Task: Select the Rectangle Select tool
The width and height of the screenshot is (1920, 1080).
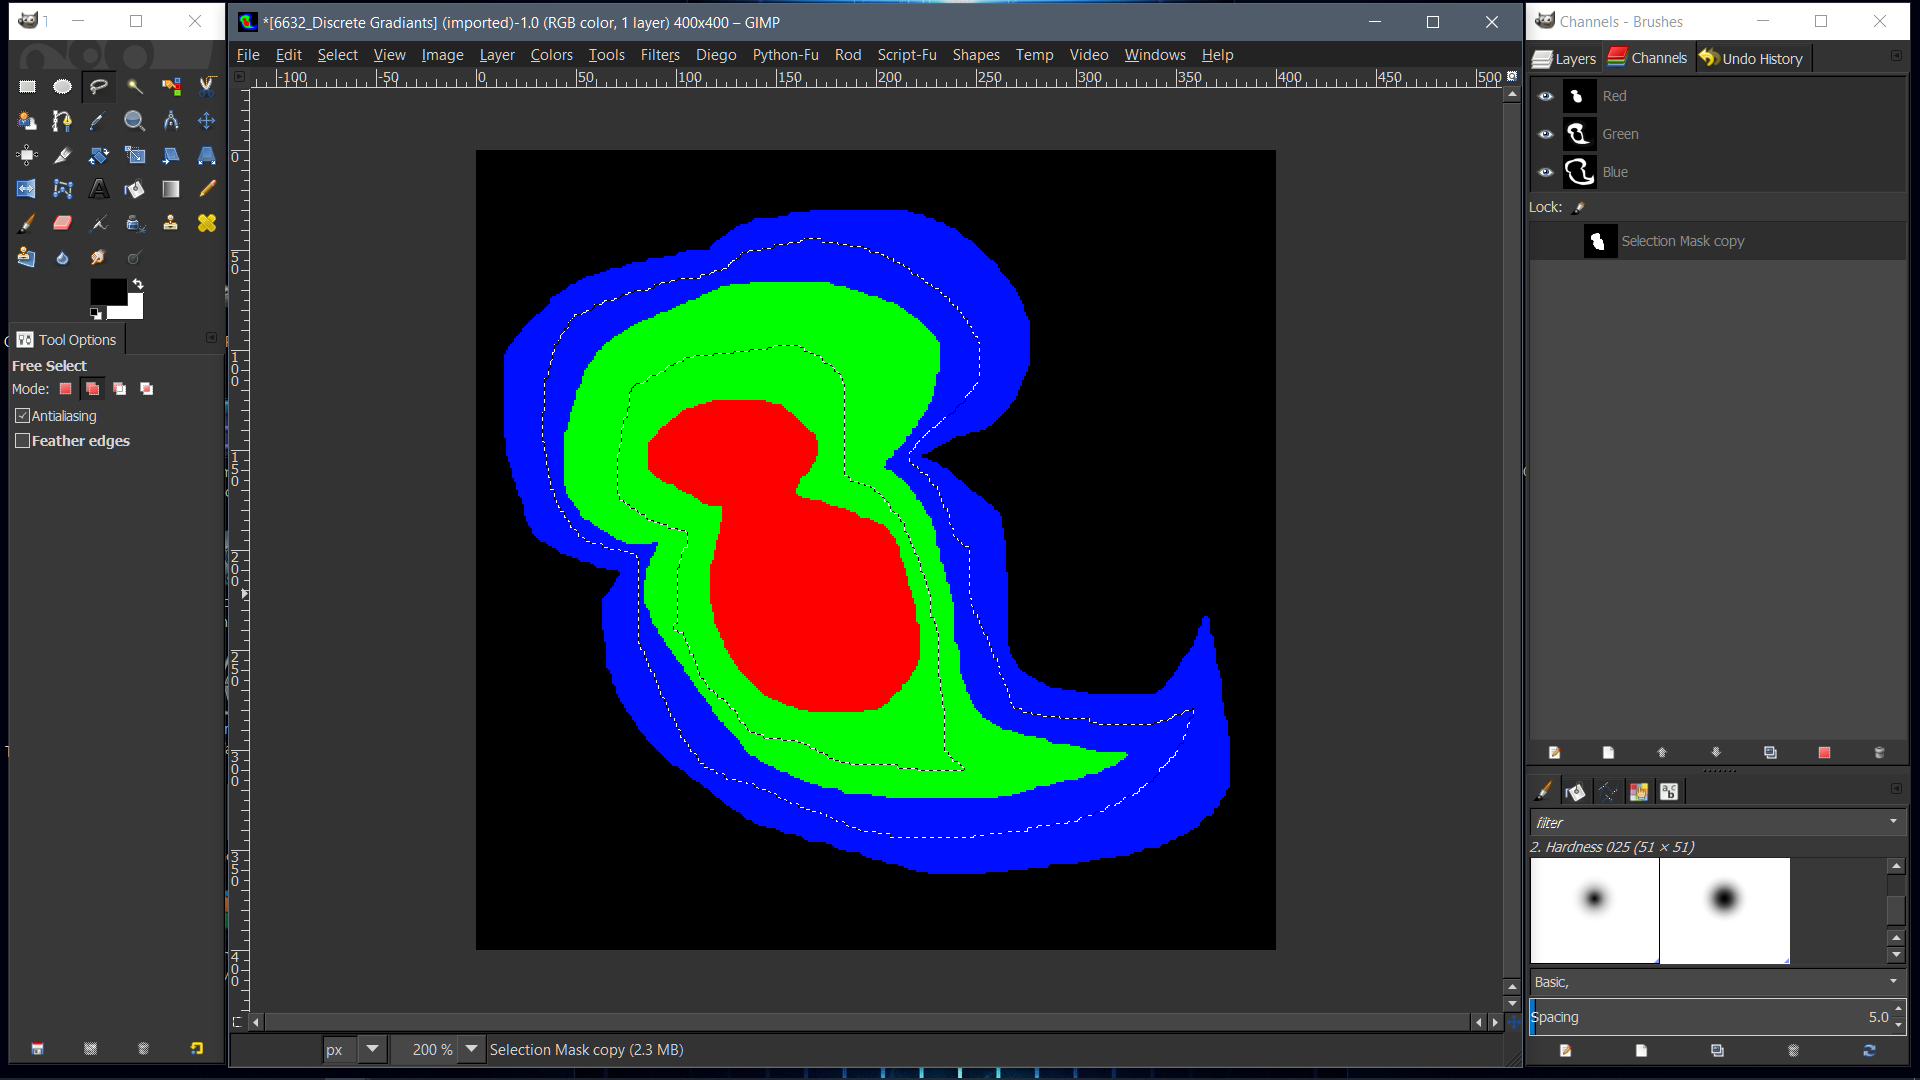Action: [27, 87]
